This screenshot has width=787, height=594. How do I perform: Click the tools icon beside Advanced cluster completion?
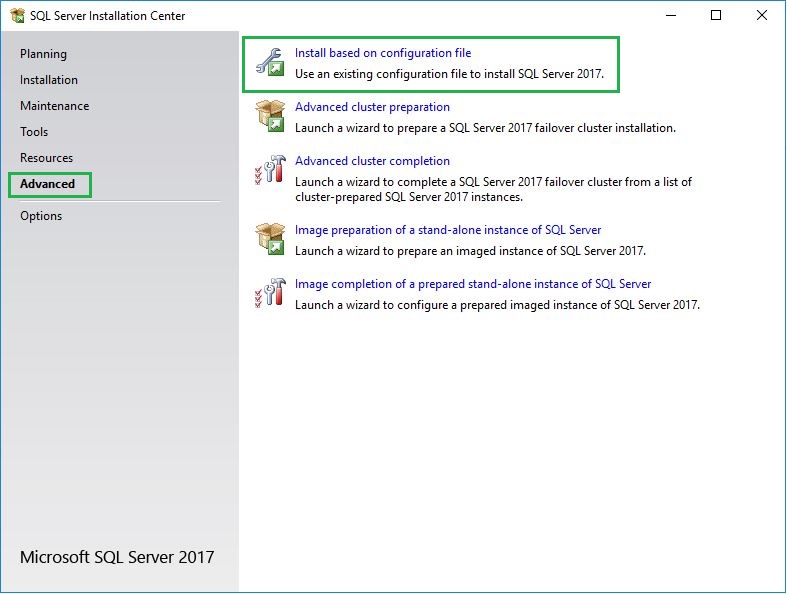[270, 170]
